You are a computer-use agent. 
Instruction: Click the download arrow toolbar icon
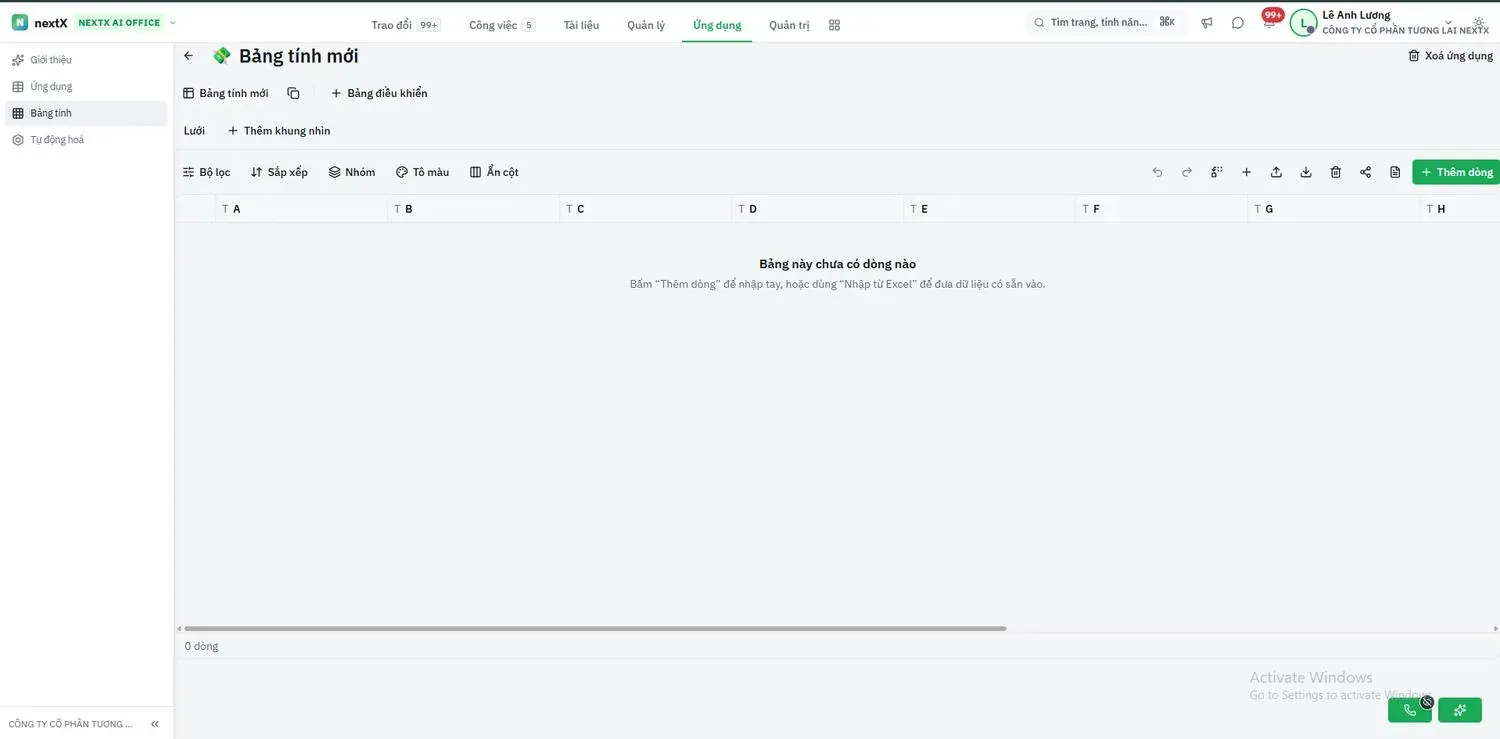click(x=1306, y=172)
